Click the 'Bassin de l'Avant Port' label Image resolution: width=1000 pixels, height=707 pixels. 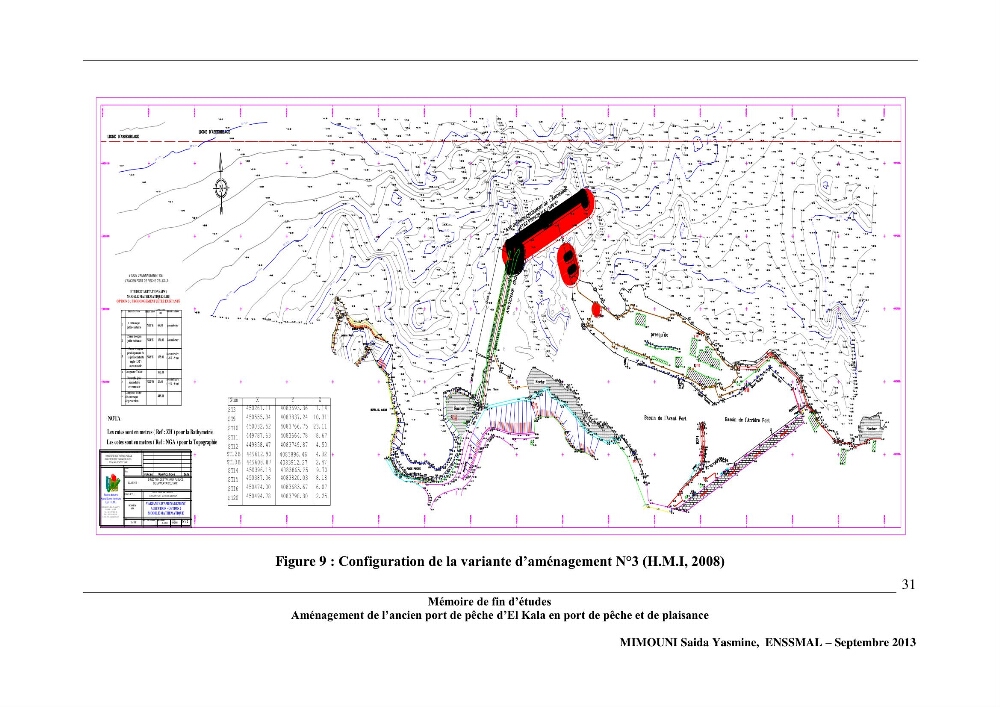point(665,419)
